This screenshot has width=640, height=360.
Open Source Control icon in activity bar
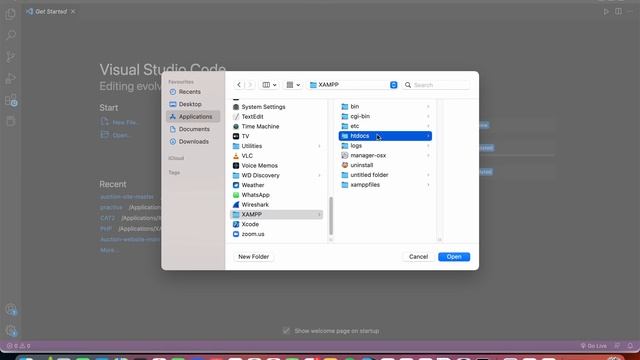click(11, 57)
